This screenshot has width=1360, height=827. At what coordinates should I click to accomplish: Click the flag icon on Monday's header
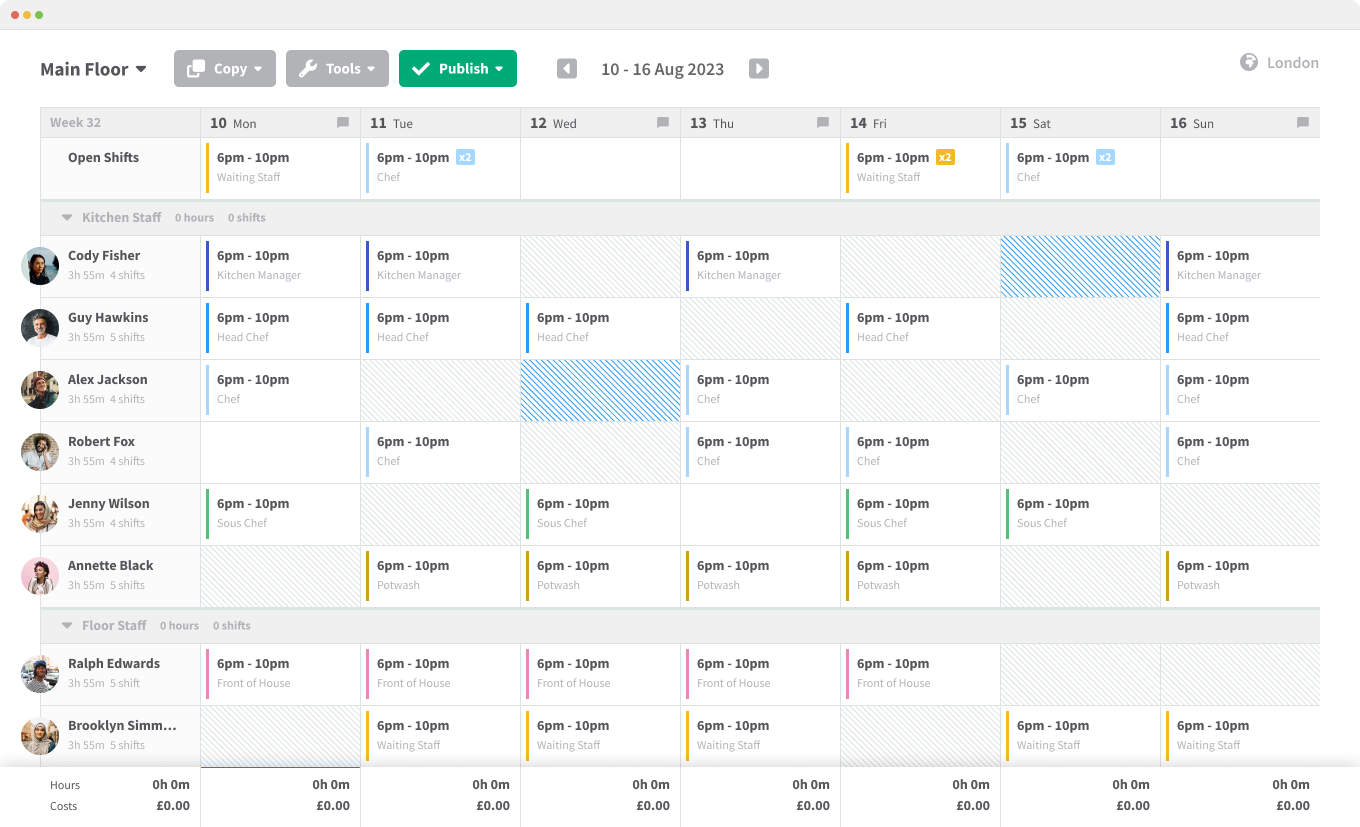tap(343, 122)
